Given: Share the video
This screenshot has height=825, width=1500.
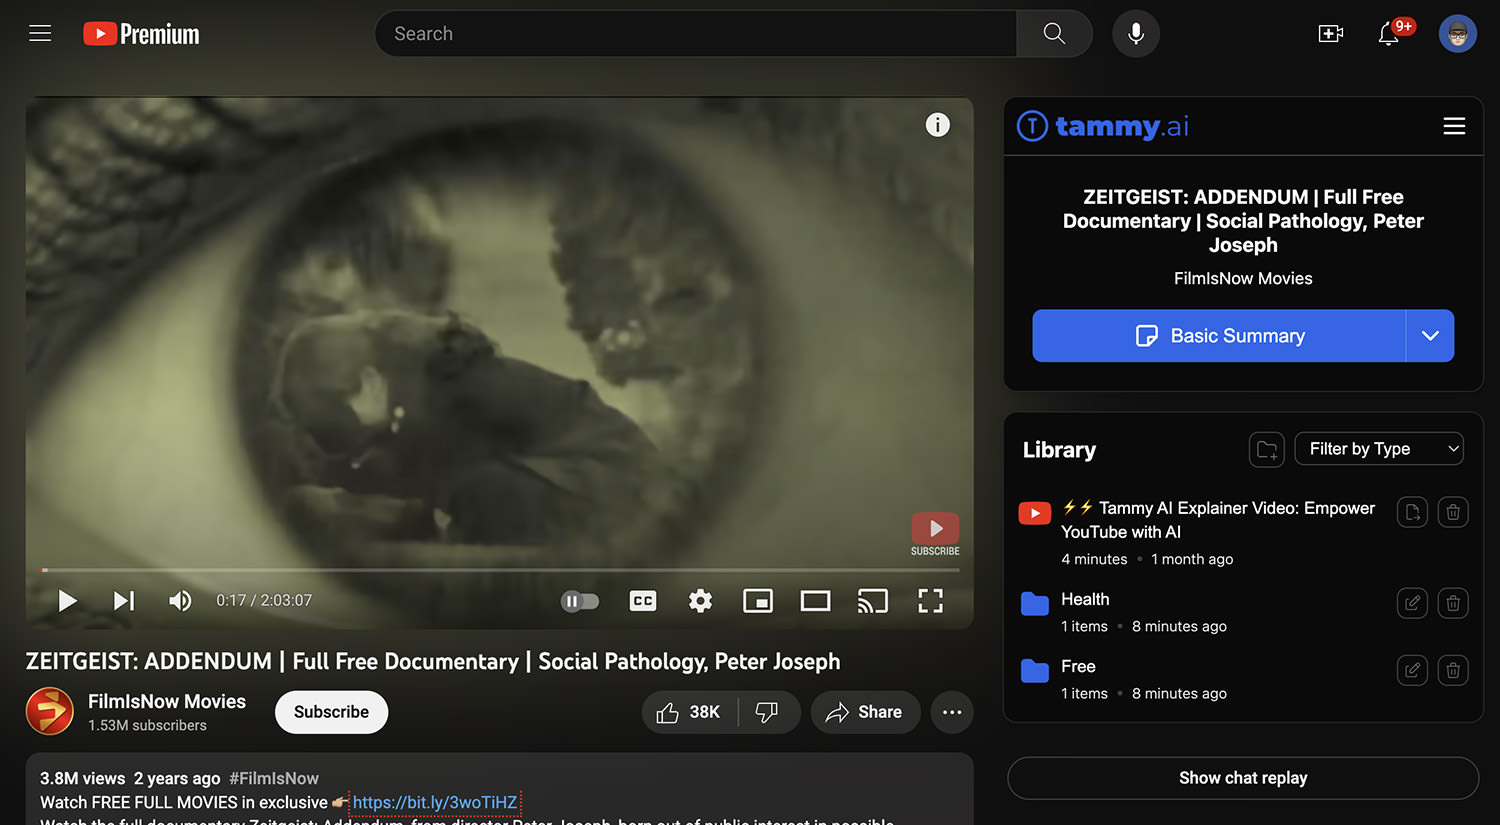Looking at the screenshot, I should pyautogui.click(x=865, y=712).
